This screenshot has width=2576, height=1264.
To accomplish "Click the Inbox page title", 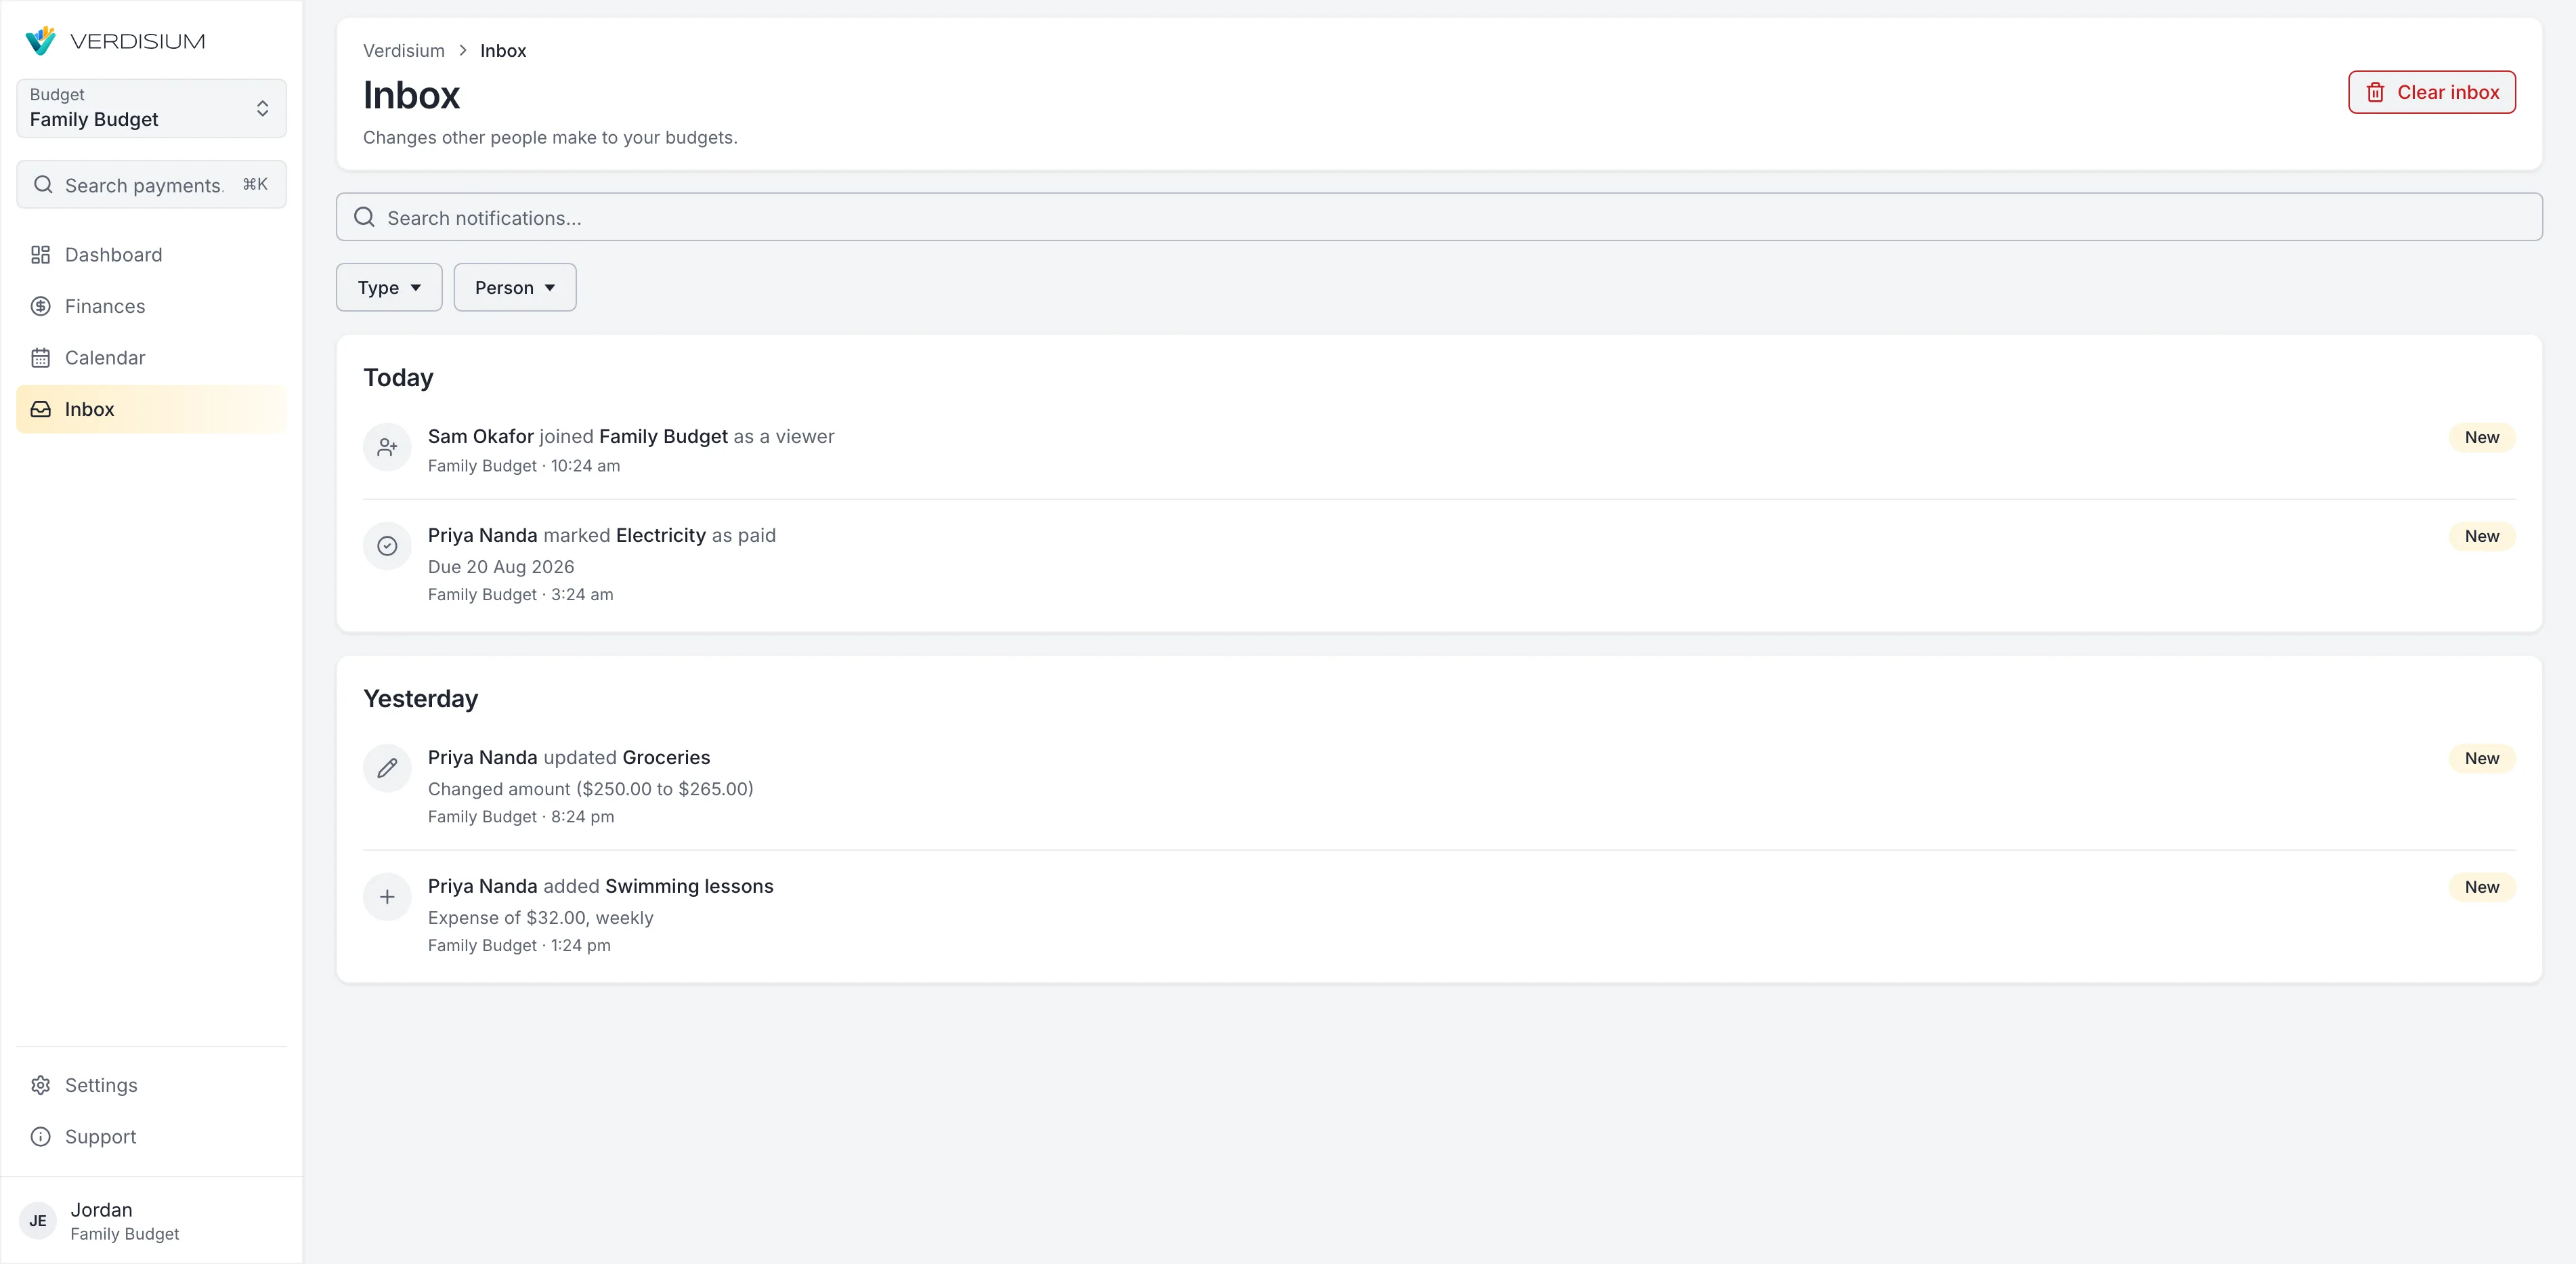I will point(411,95).
